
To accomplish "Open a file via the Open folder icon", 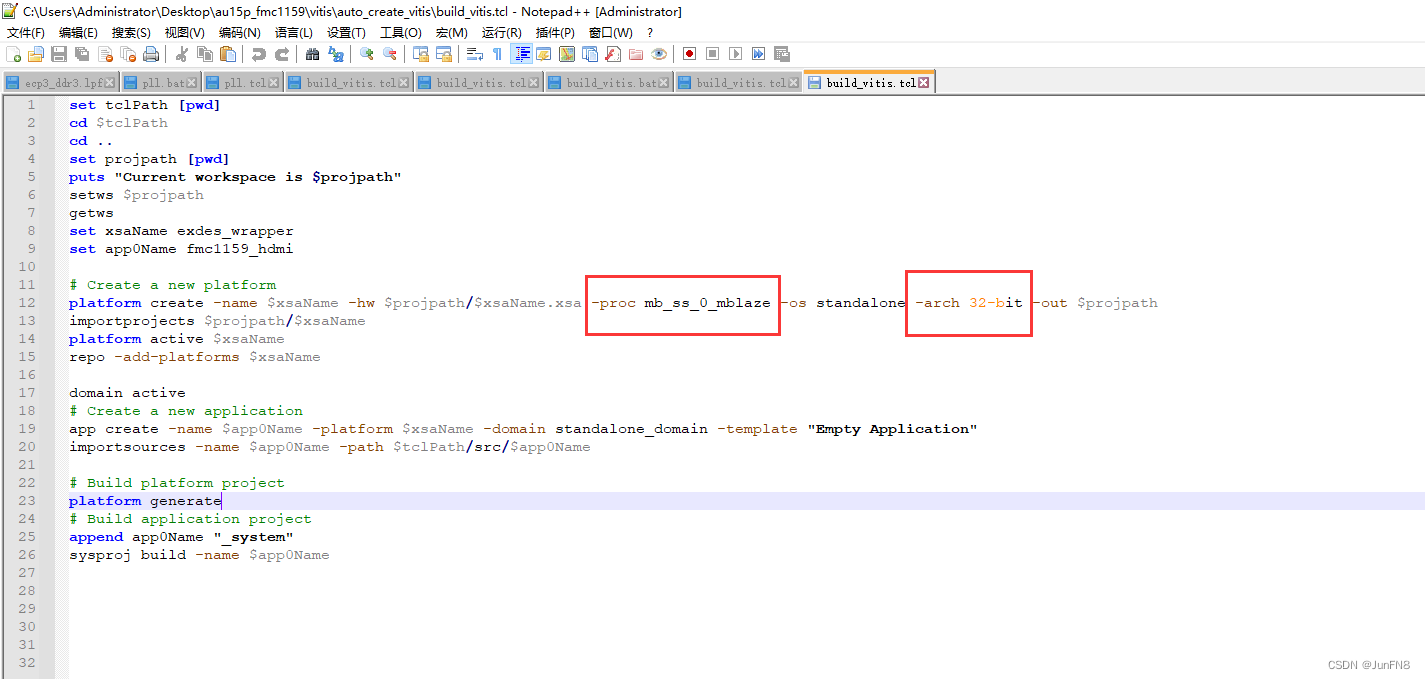I will tap(36, 54).
